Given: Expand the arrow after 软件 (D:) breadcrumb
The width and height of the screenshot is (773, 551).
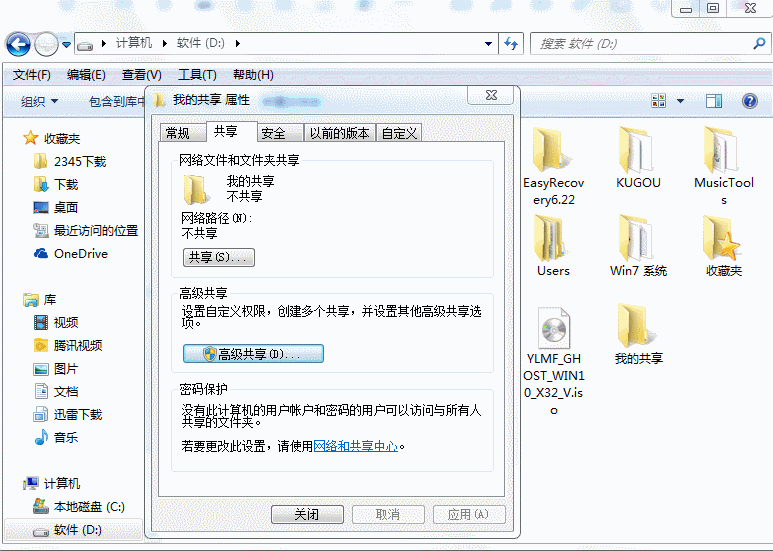Looking at the screenshot, I should (x=238, y=43).
